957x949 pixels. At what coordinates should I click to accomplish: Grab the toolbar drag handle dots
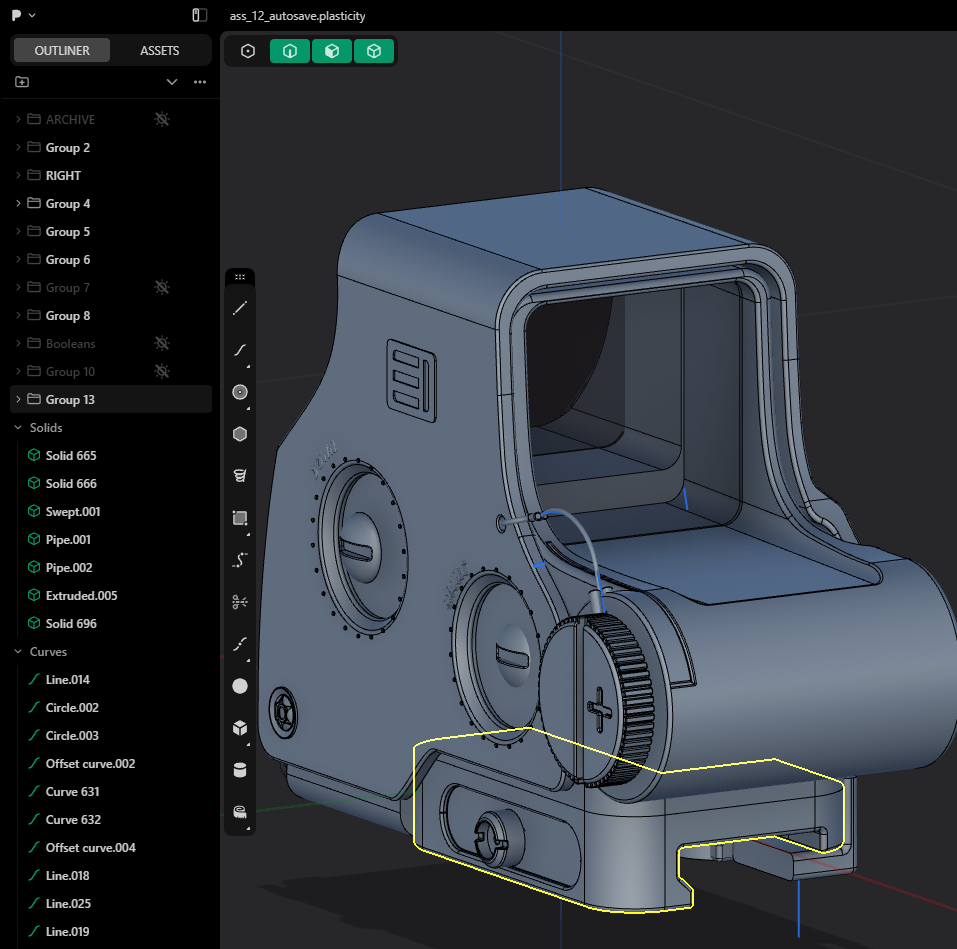240,277
